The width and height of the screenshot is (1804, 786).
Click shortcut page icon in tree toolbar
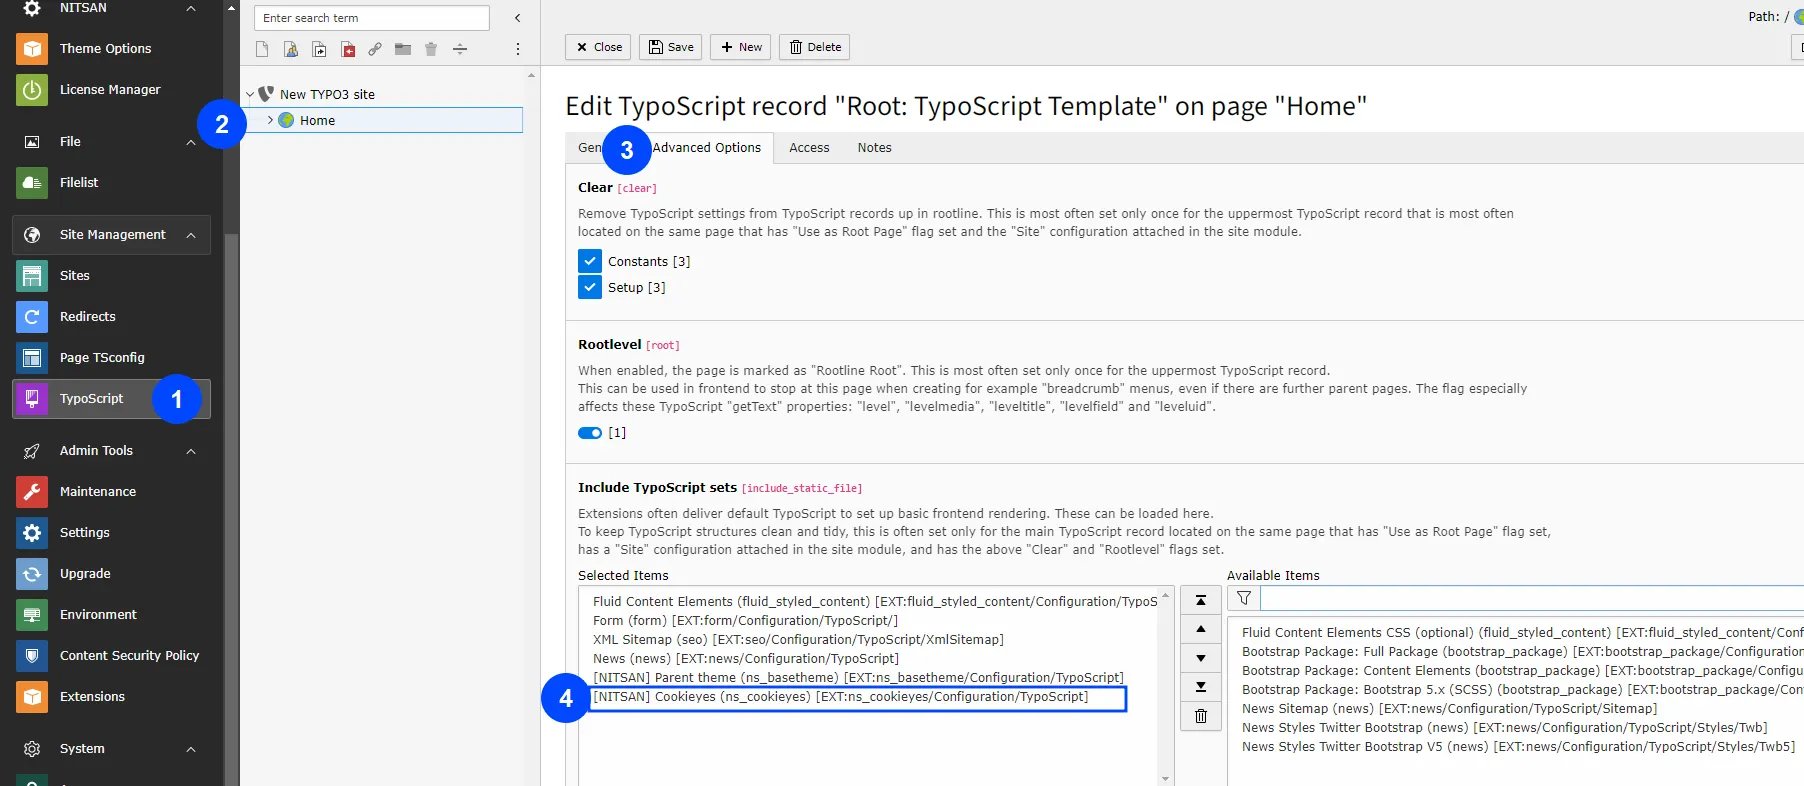(319, 49)
